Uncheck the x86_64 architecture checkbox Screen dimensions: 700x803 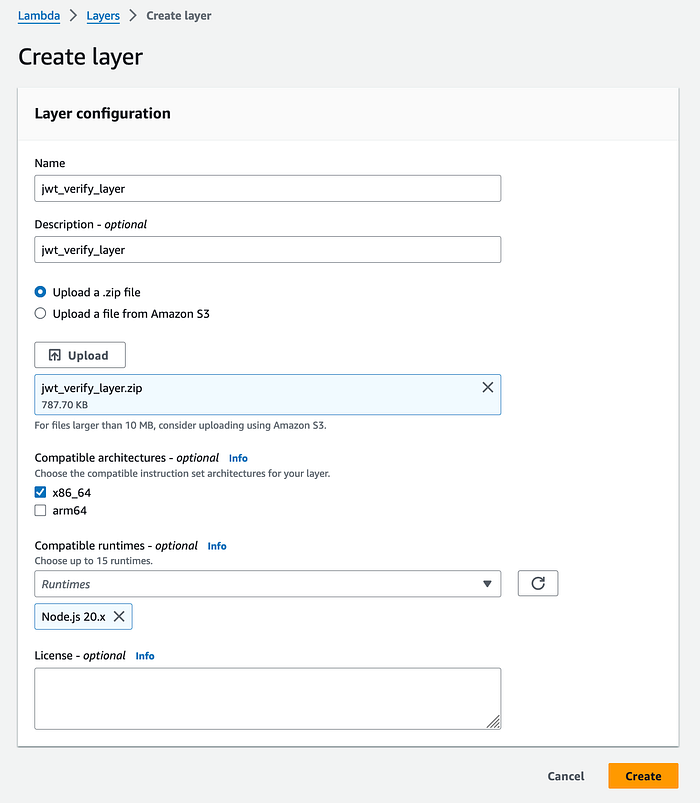[x=41, y=492]
